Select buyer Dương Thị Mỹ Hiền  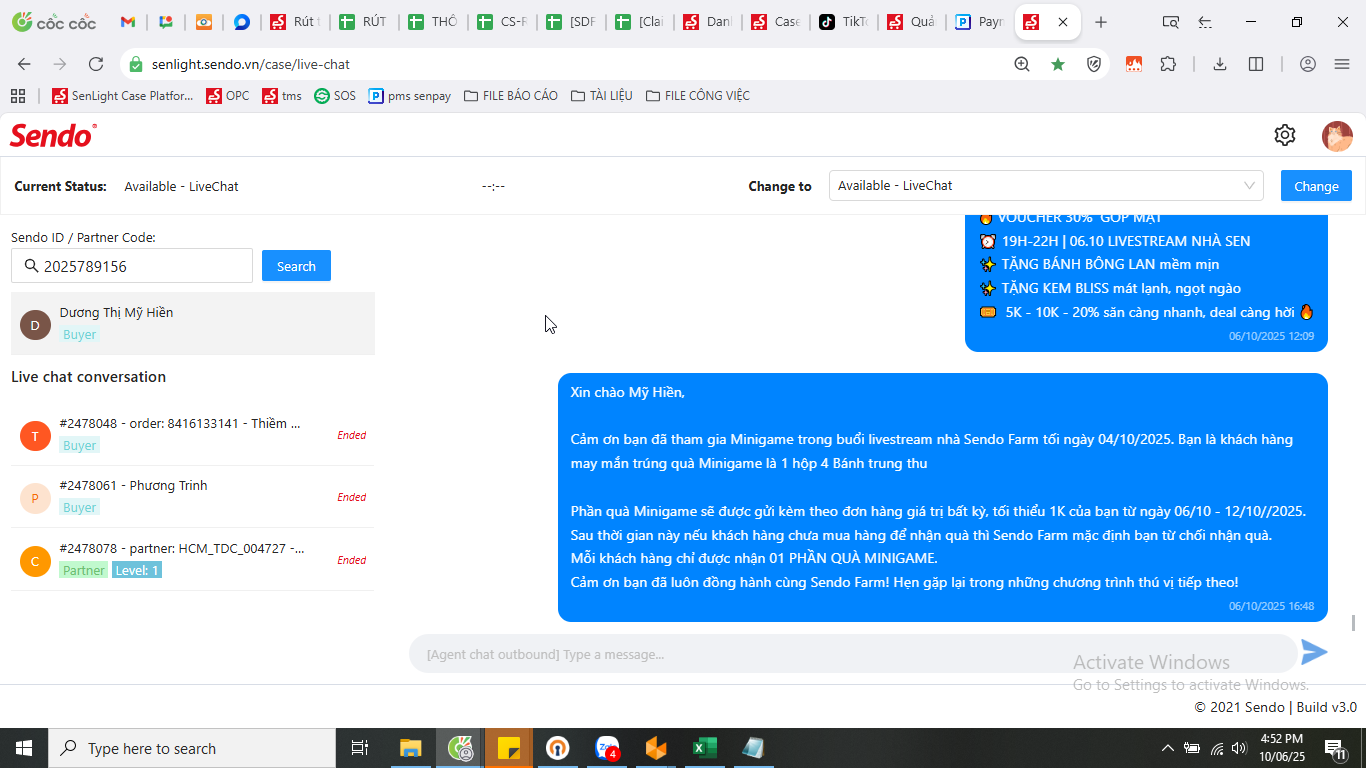tap(193, 323)
